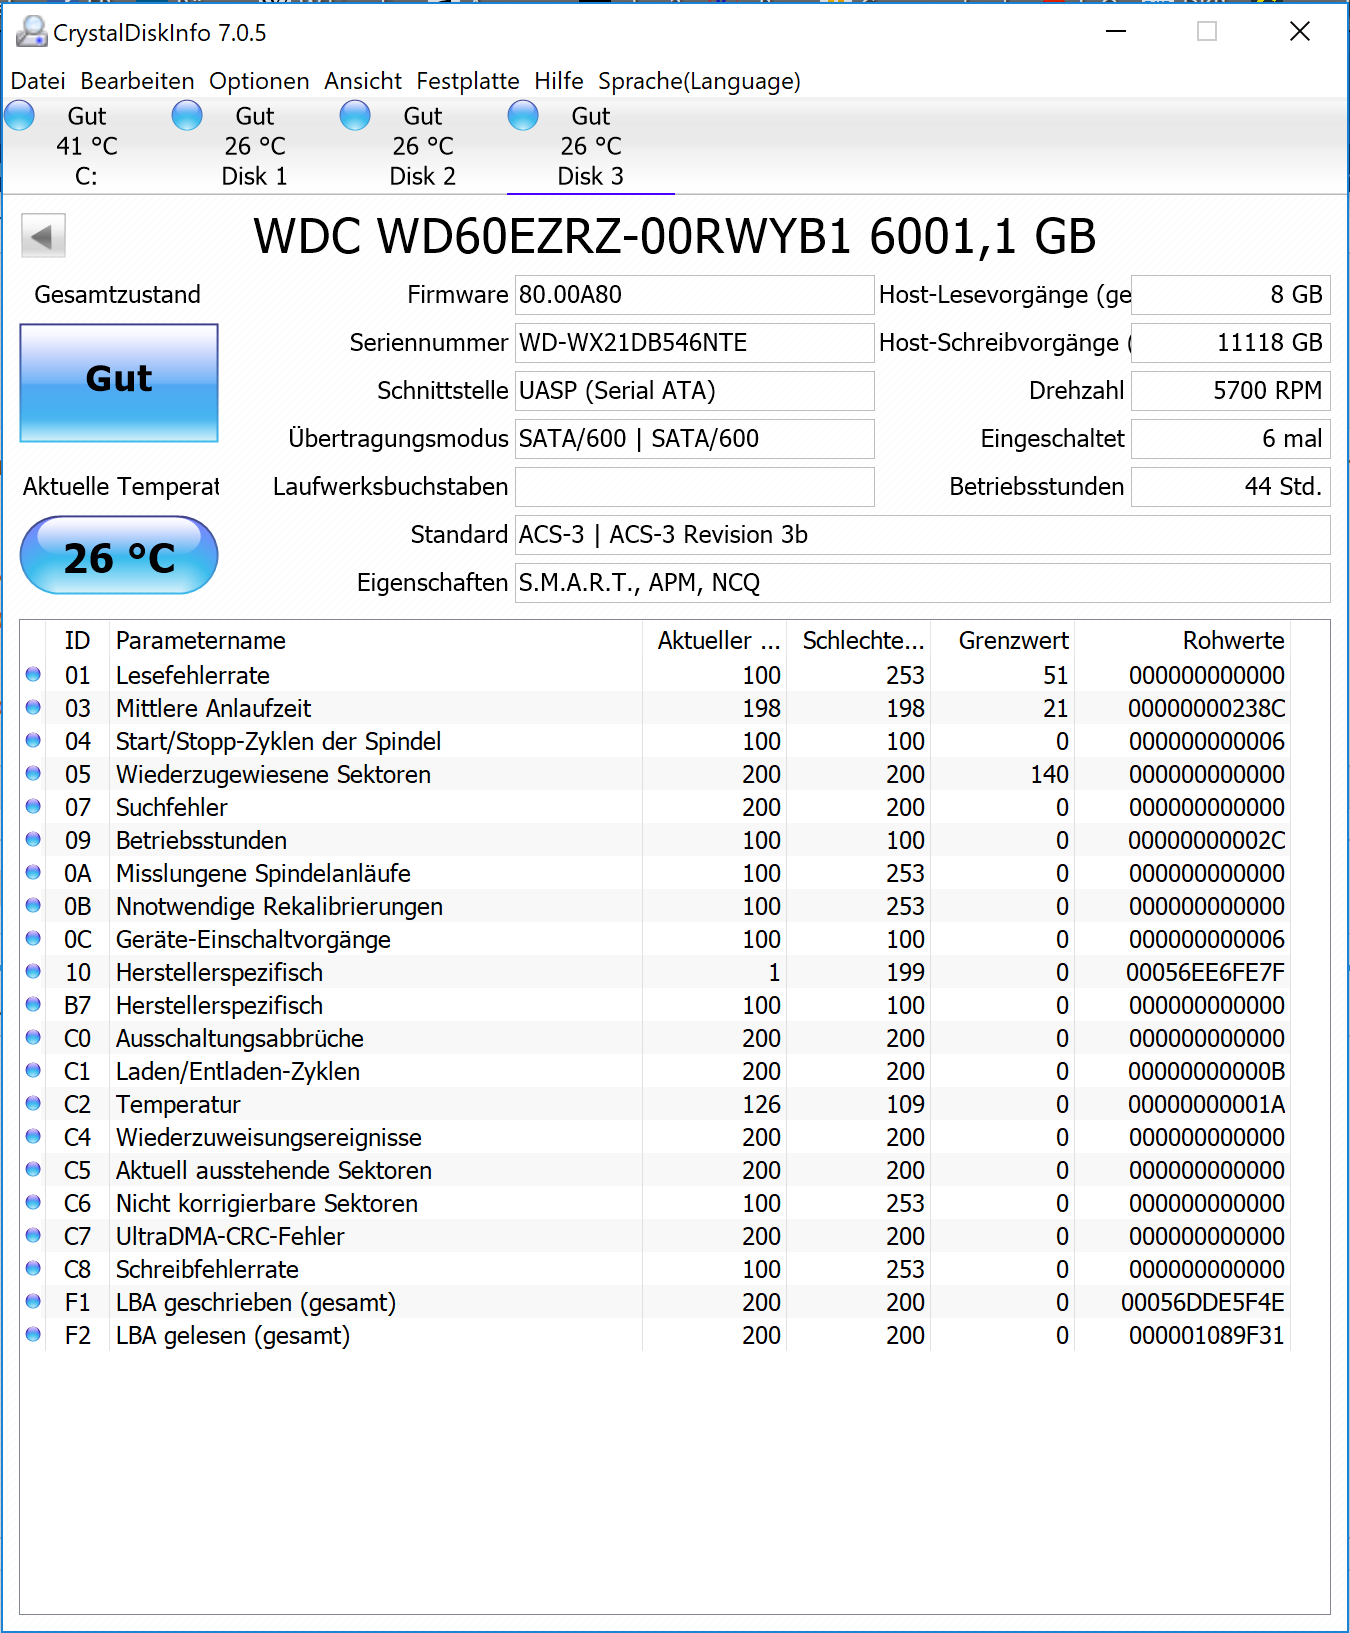1350x1633 pixels.
Task: Switch to the Disk 2 tab
Action: [422, 146]
